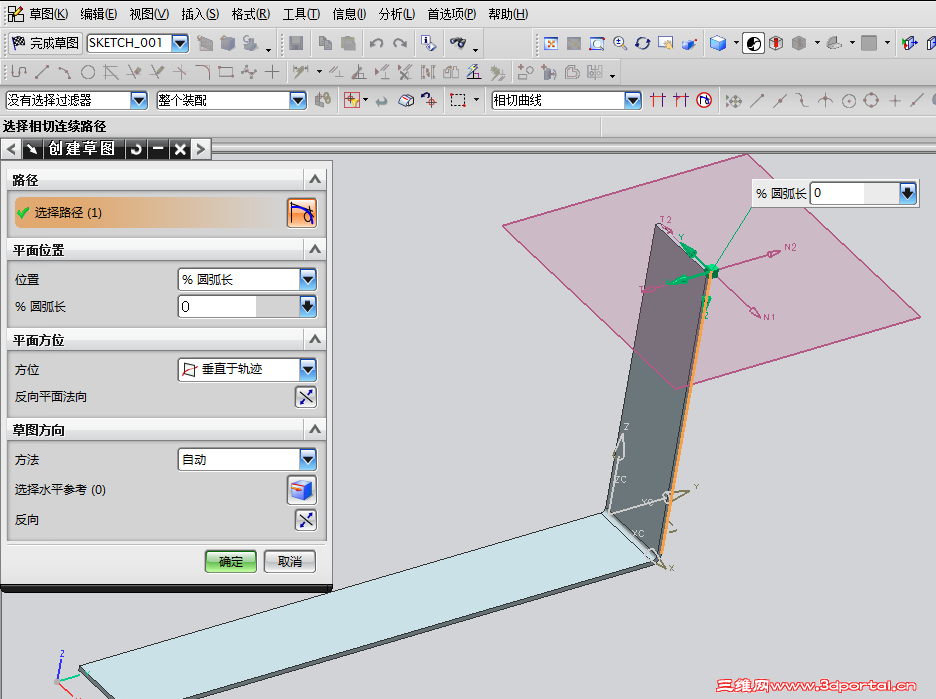Viewport: 936px width, 699px height.
Task: Open the 方法 自动 dropdown
Action: click(x=308, y=459)
